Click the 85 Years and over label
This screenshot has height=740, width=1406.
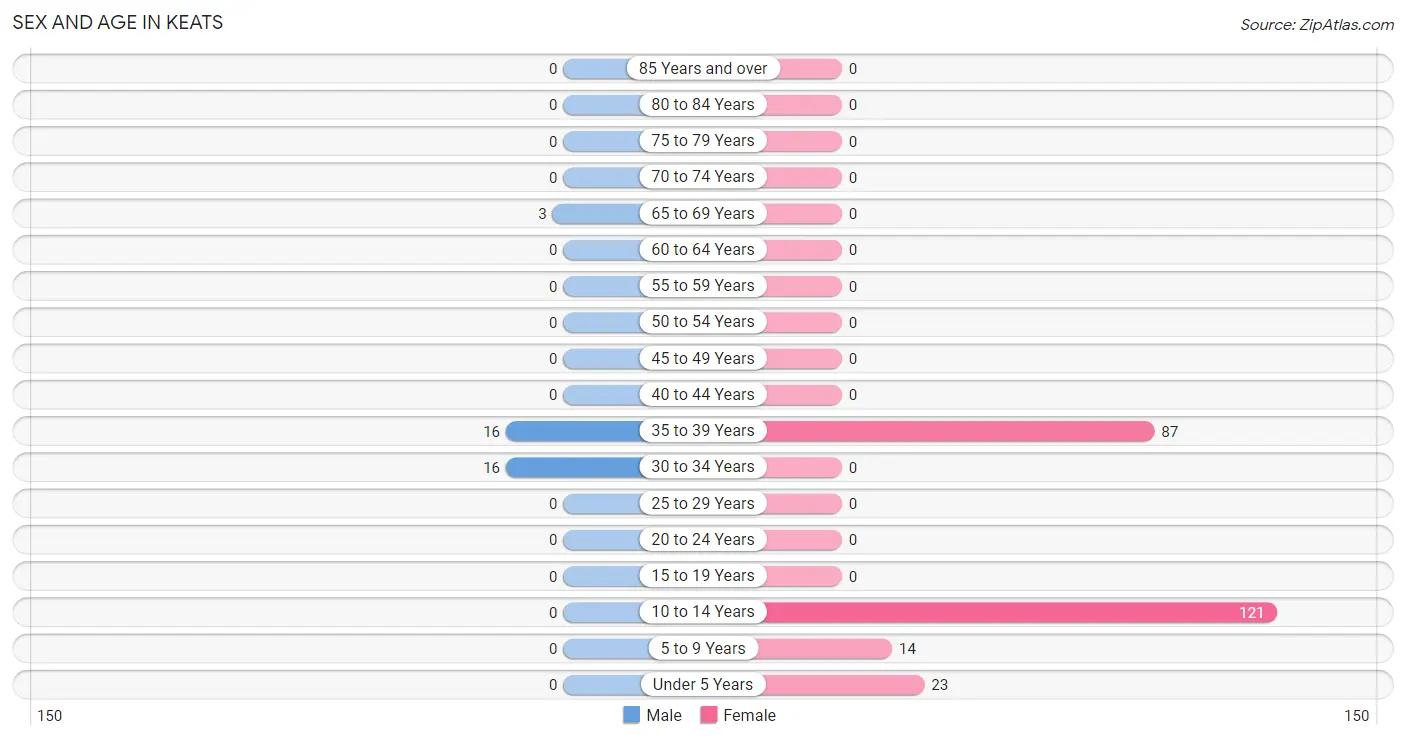pyautogui.click(x=703, y=68)
